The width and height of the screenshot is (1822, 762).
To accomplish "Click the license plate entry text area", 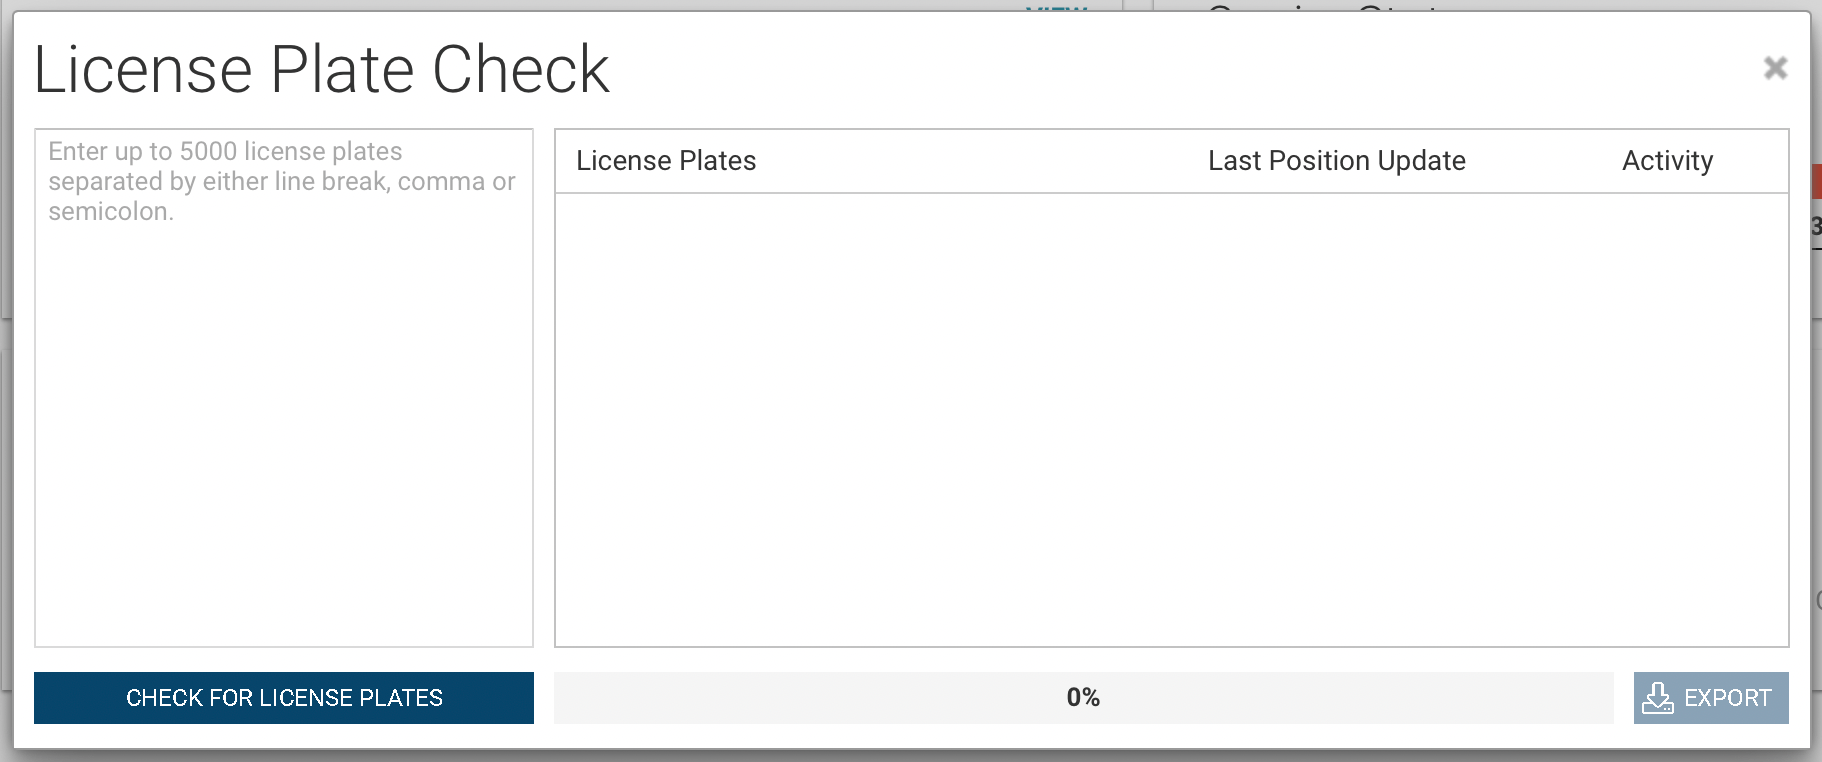I will (283, 385).
